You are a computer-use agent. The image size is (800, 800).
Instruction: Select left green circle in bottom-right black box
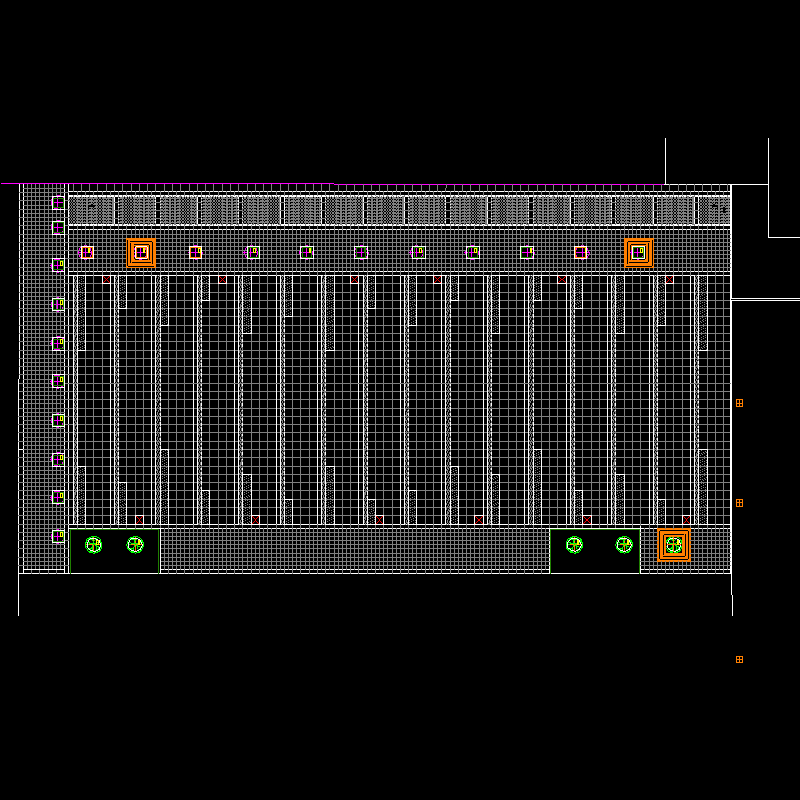click(574, 545)
